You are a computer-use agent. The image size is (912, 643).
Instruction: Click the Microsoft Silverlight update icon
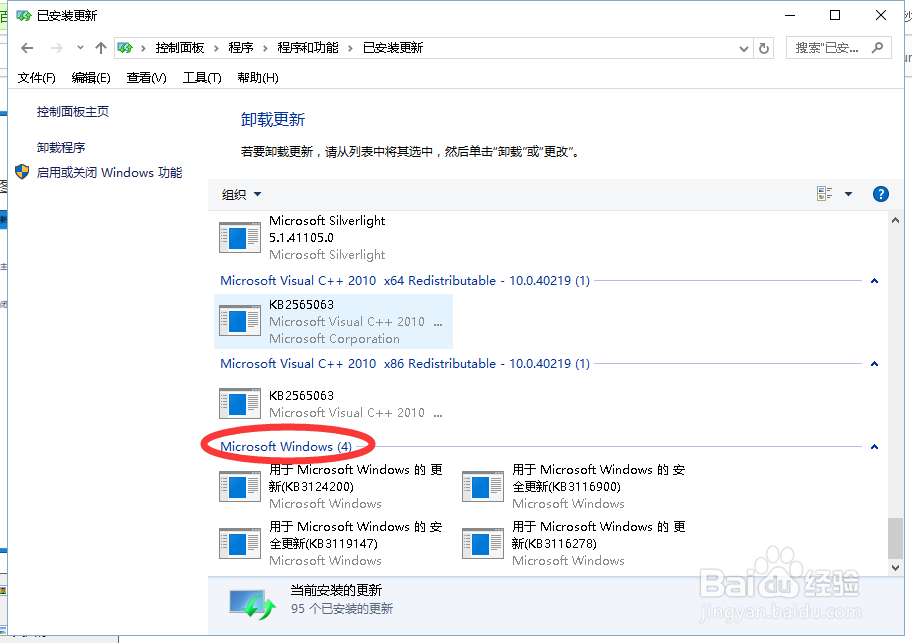(240, 238)
